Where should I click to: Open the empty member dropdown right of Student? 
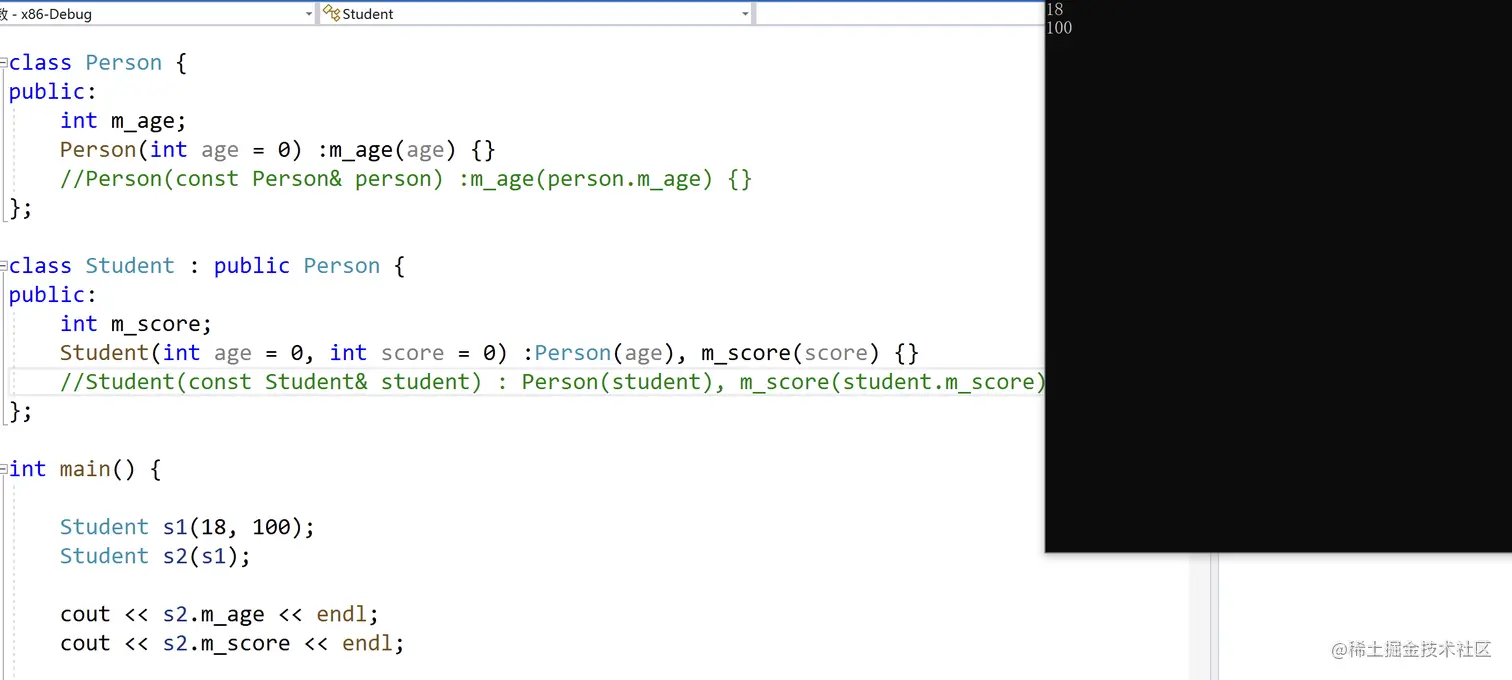pos(899,14)
